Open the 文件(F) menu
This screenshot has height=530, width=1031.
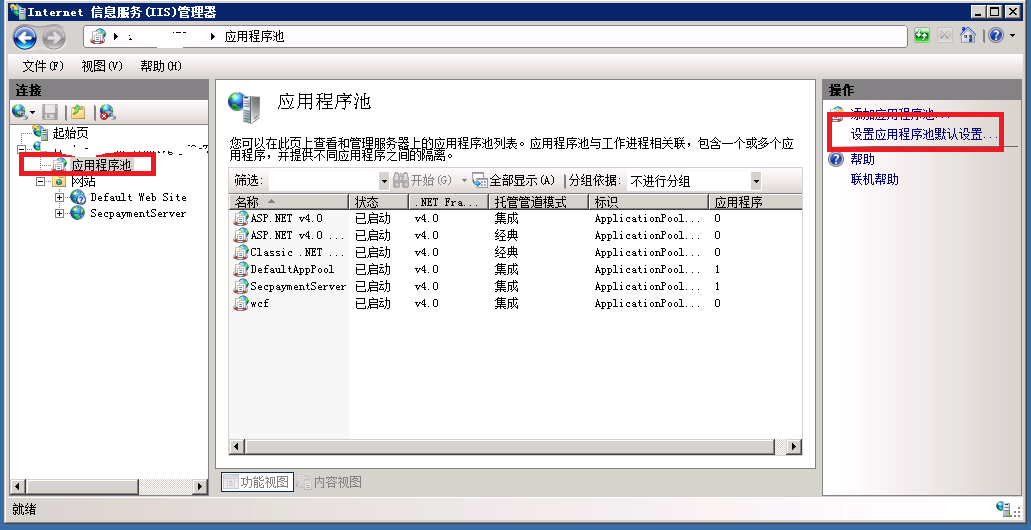point(43,66)
